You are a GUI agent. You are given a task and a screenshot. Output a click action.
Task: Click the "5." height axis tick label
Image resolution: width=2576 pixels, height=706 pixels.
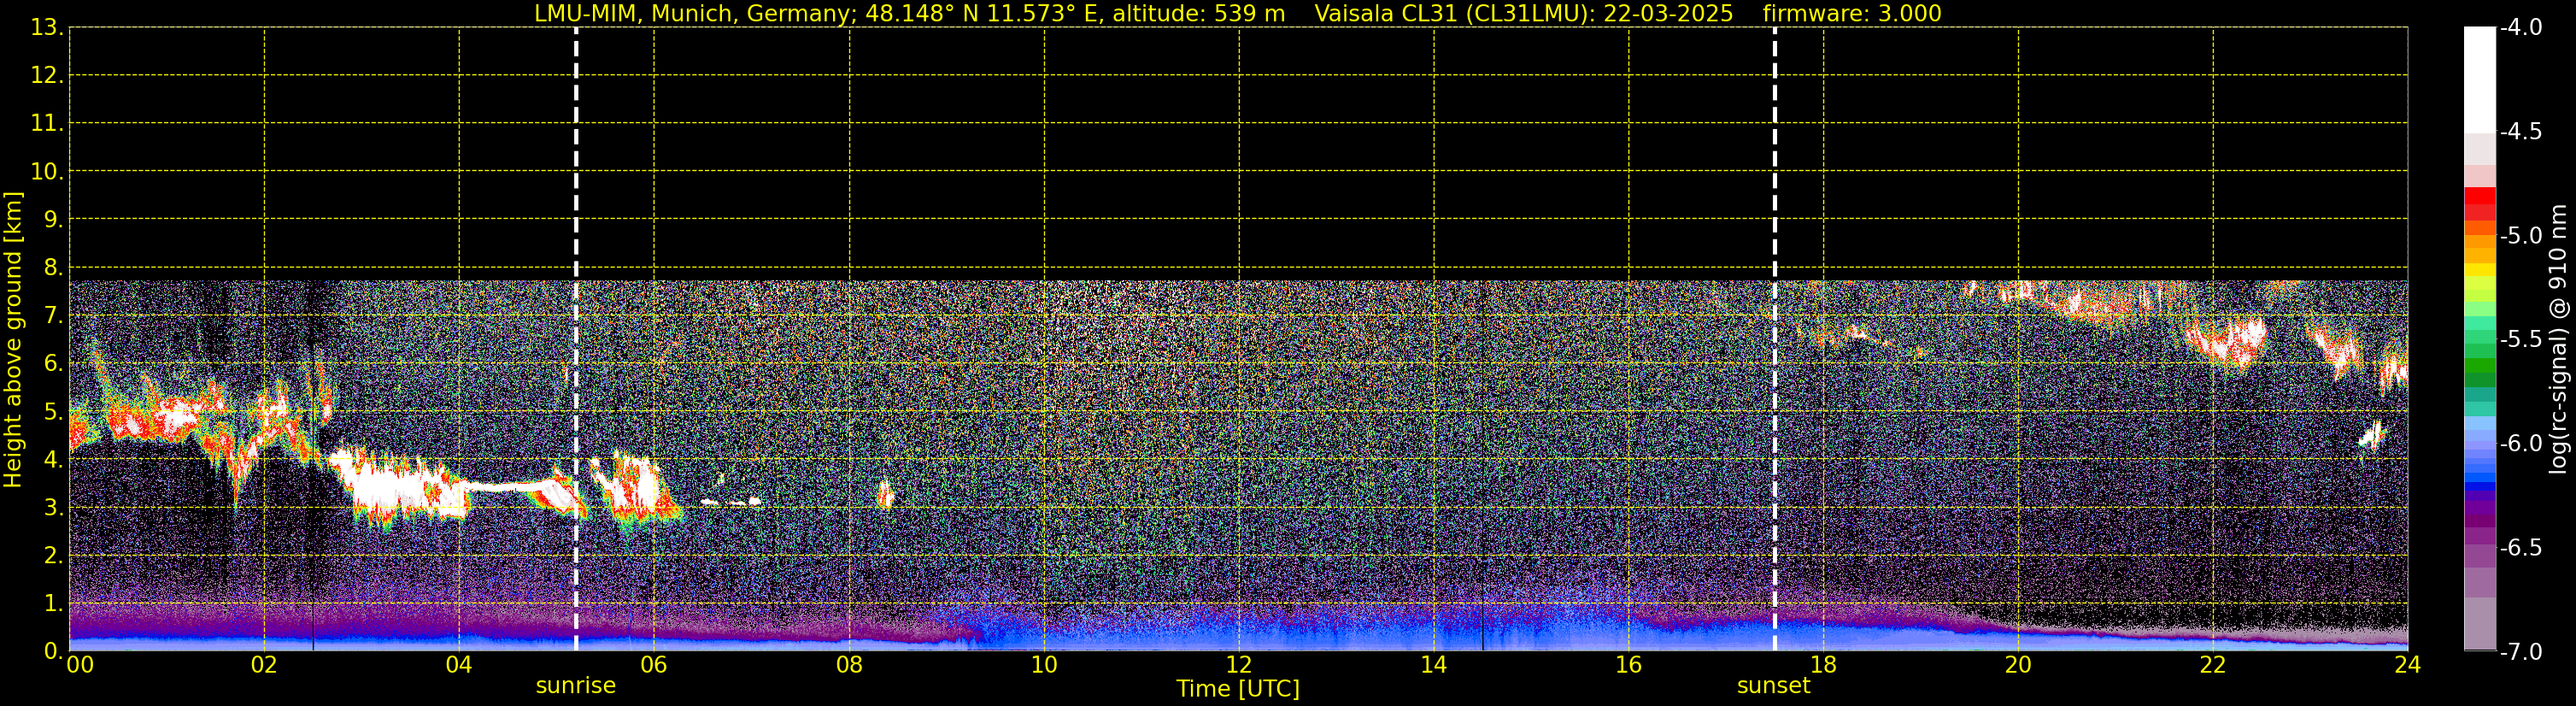53,412
